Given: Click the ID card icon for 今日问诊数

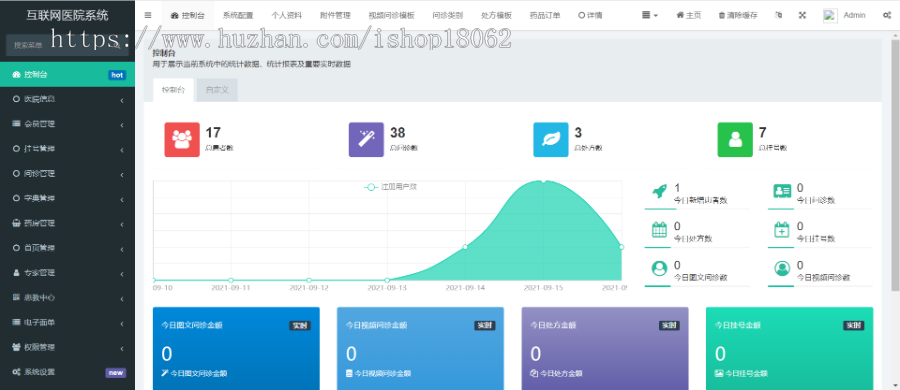Looking at the screenshot, I should click(782, 191).
